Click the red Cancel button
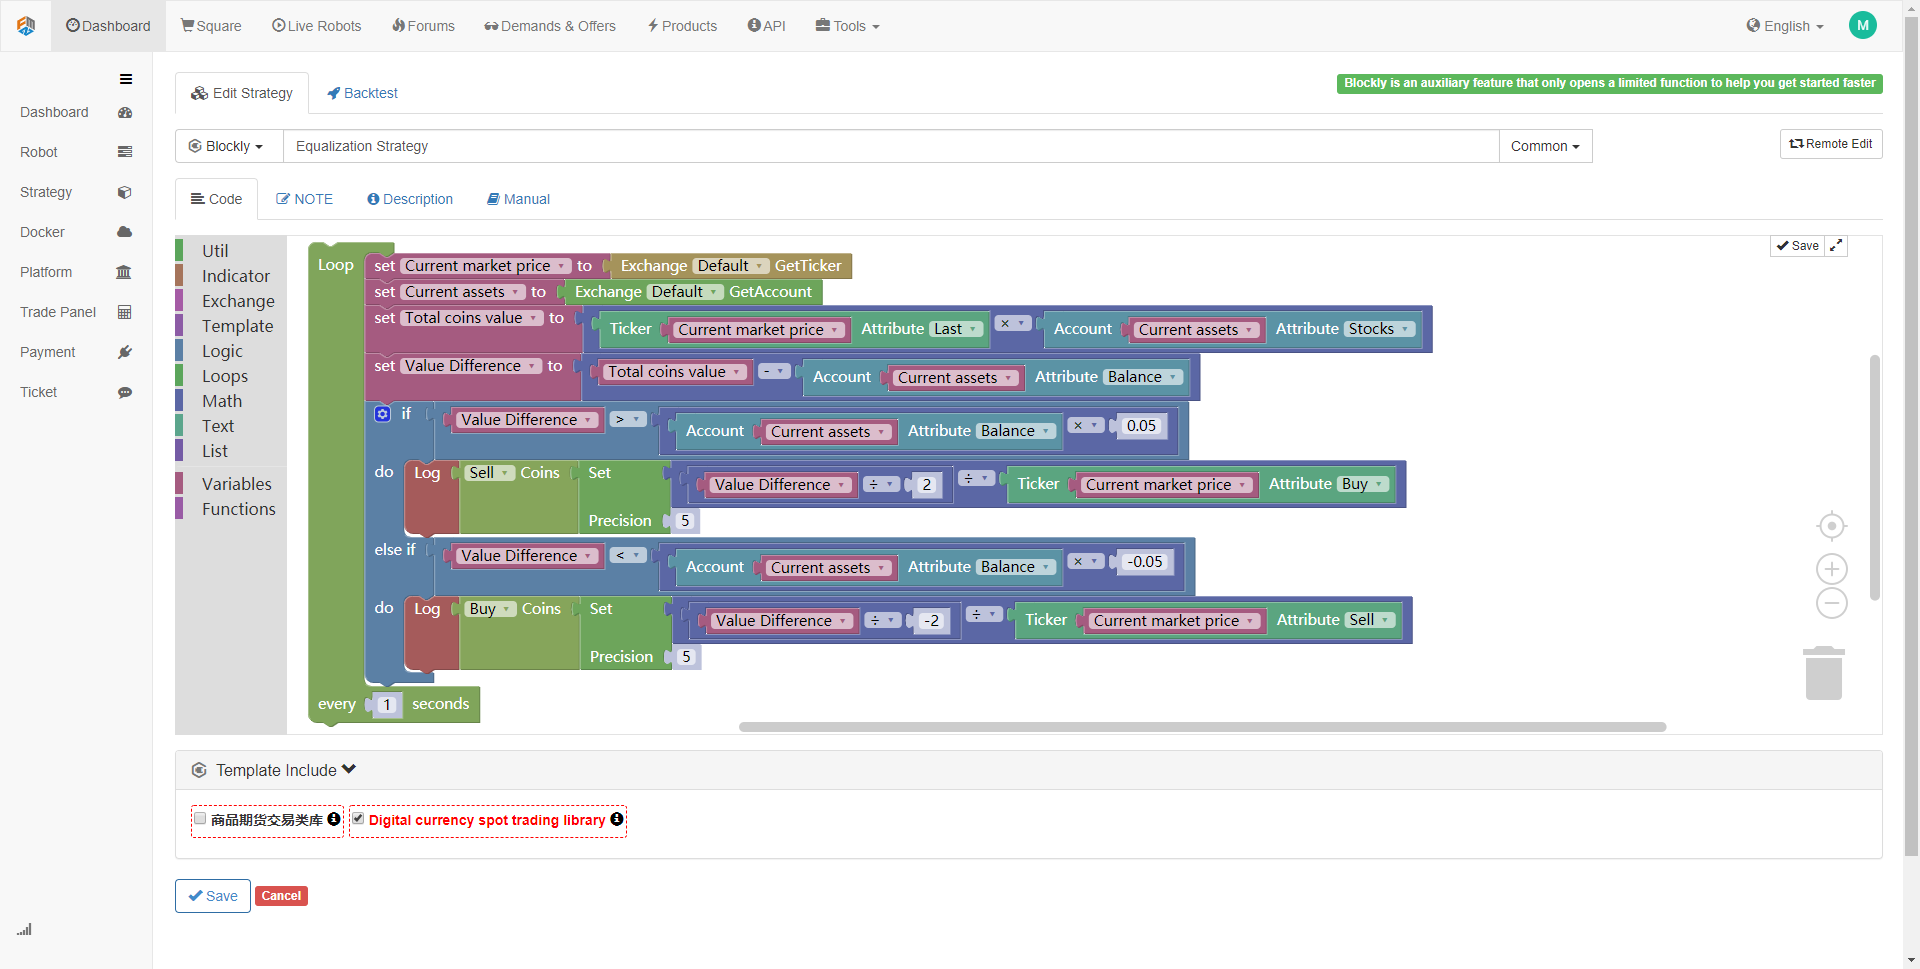The width and height of the screenshot is (1920, 969). (x=281, y=896)
